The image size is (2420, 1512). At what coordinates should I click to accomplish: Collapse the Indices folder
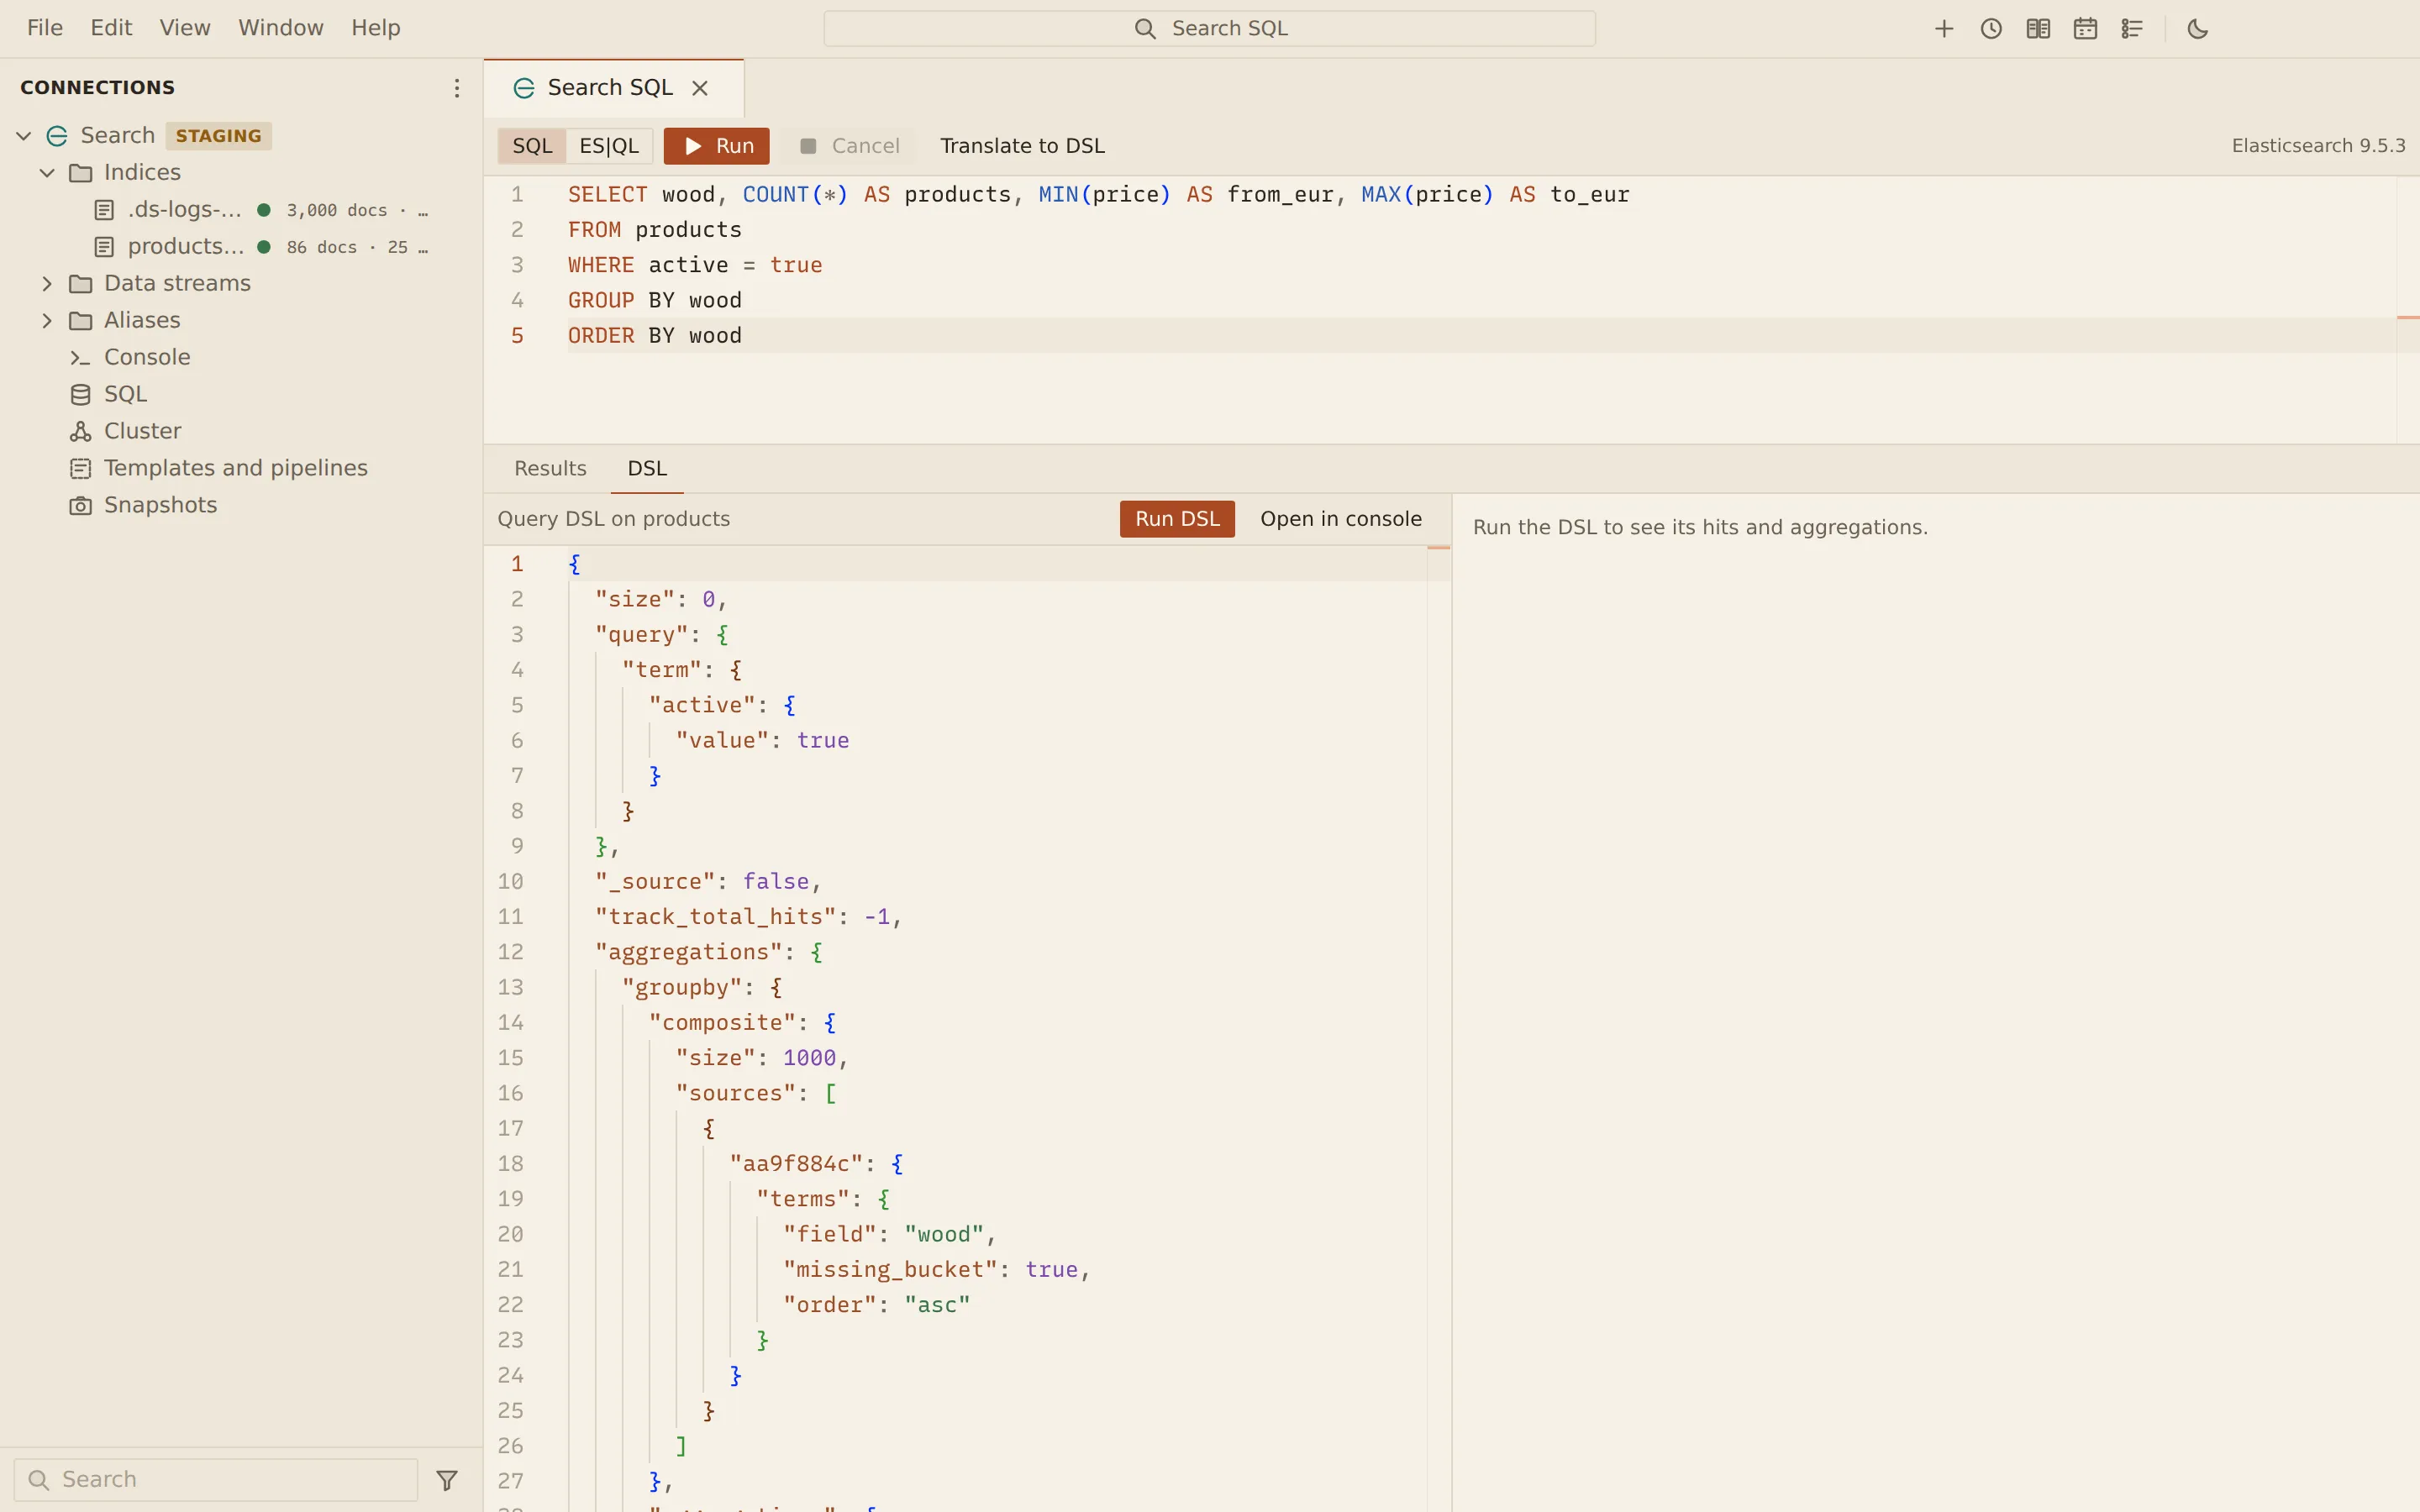(x=47, y=173)
